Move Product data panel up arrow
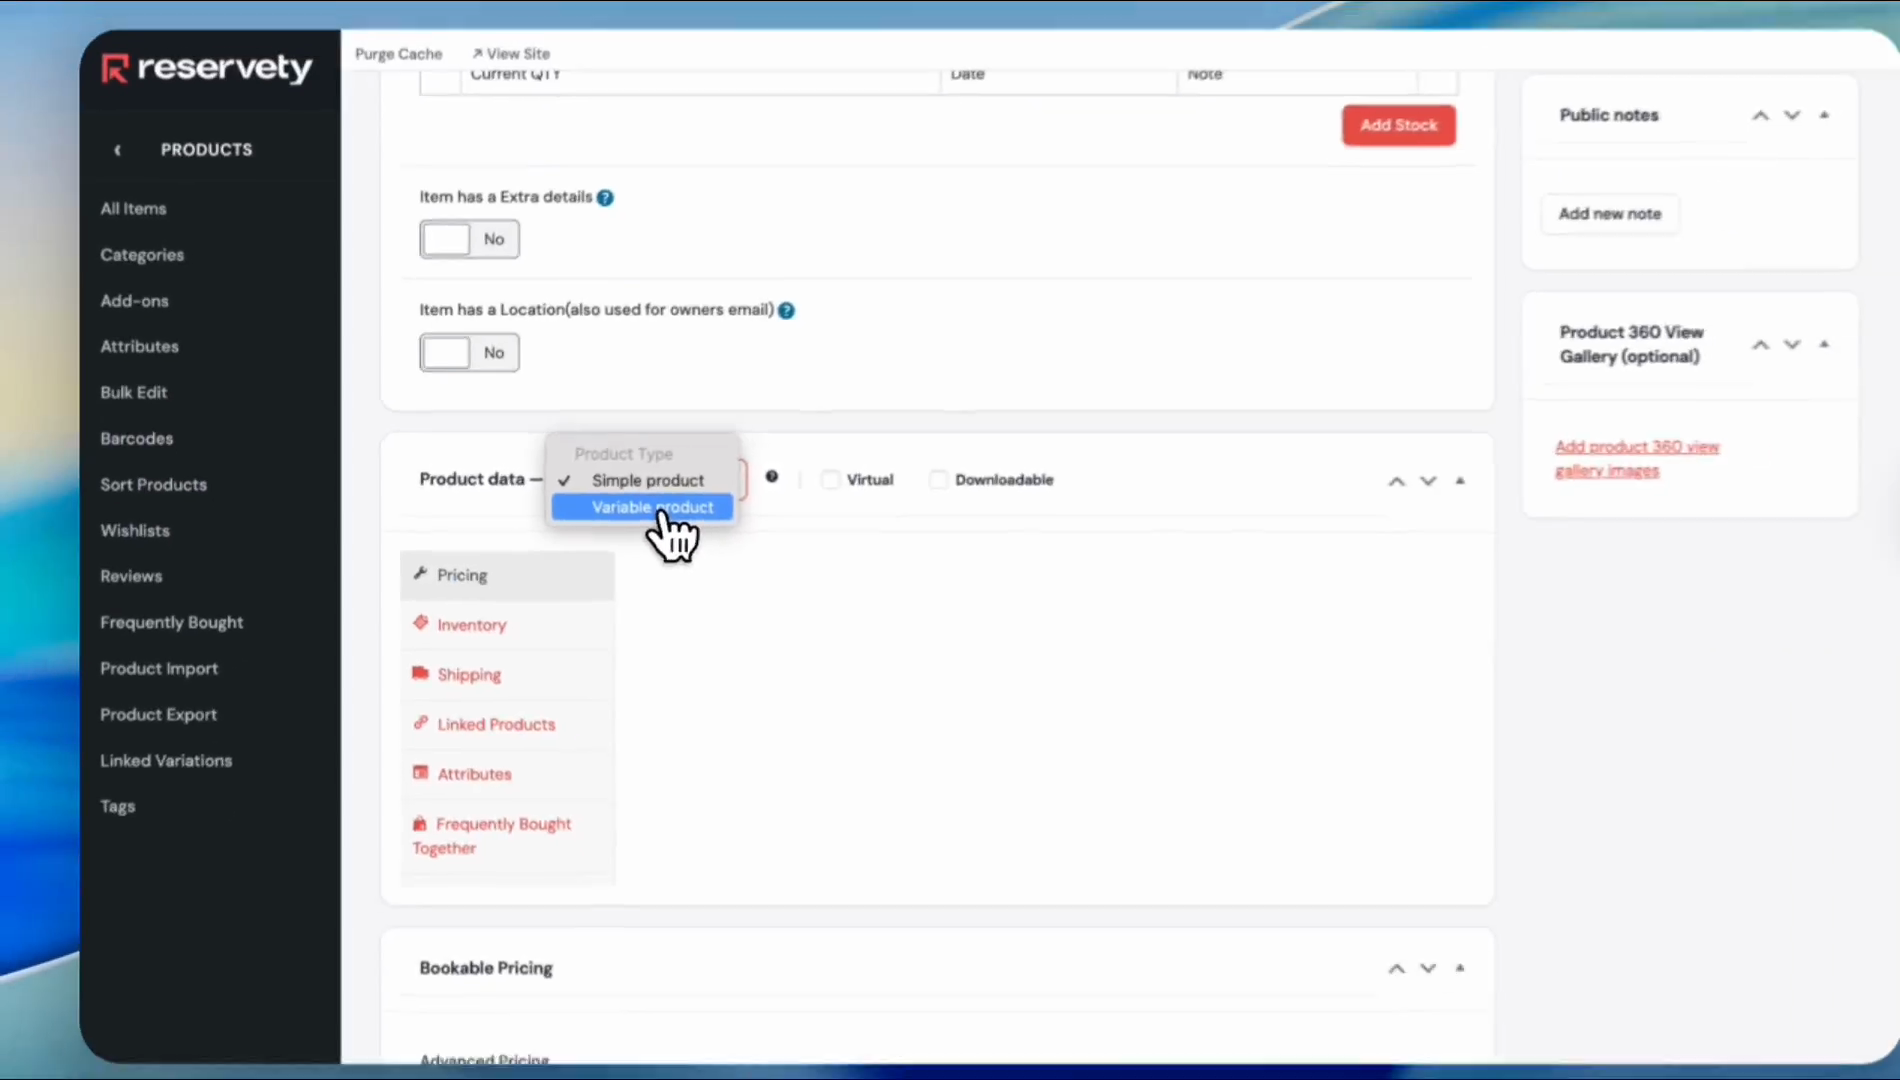 click(x=1396, y=481)
